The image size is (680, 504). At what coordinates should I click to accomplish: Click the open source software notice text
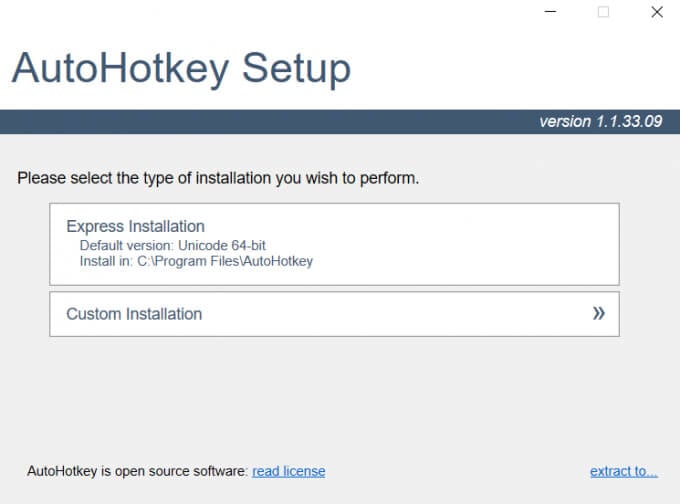tap(137, 471)
